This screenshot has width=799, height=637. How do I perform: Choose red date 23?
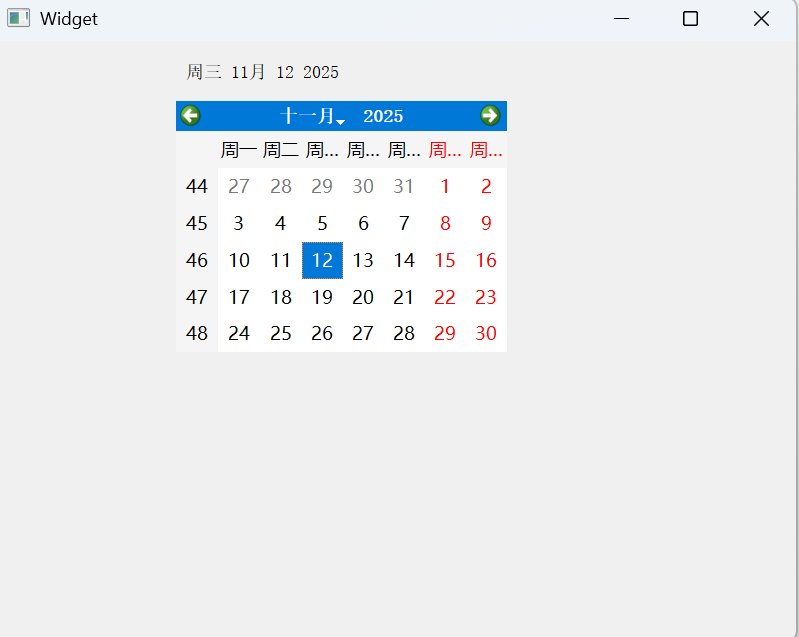tap(486, 297)
